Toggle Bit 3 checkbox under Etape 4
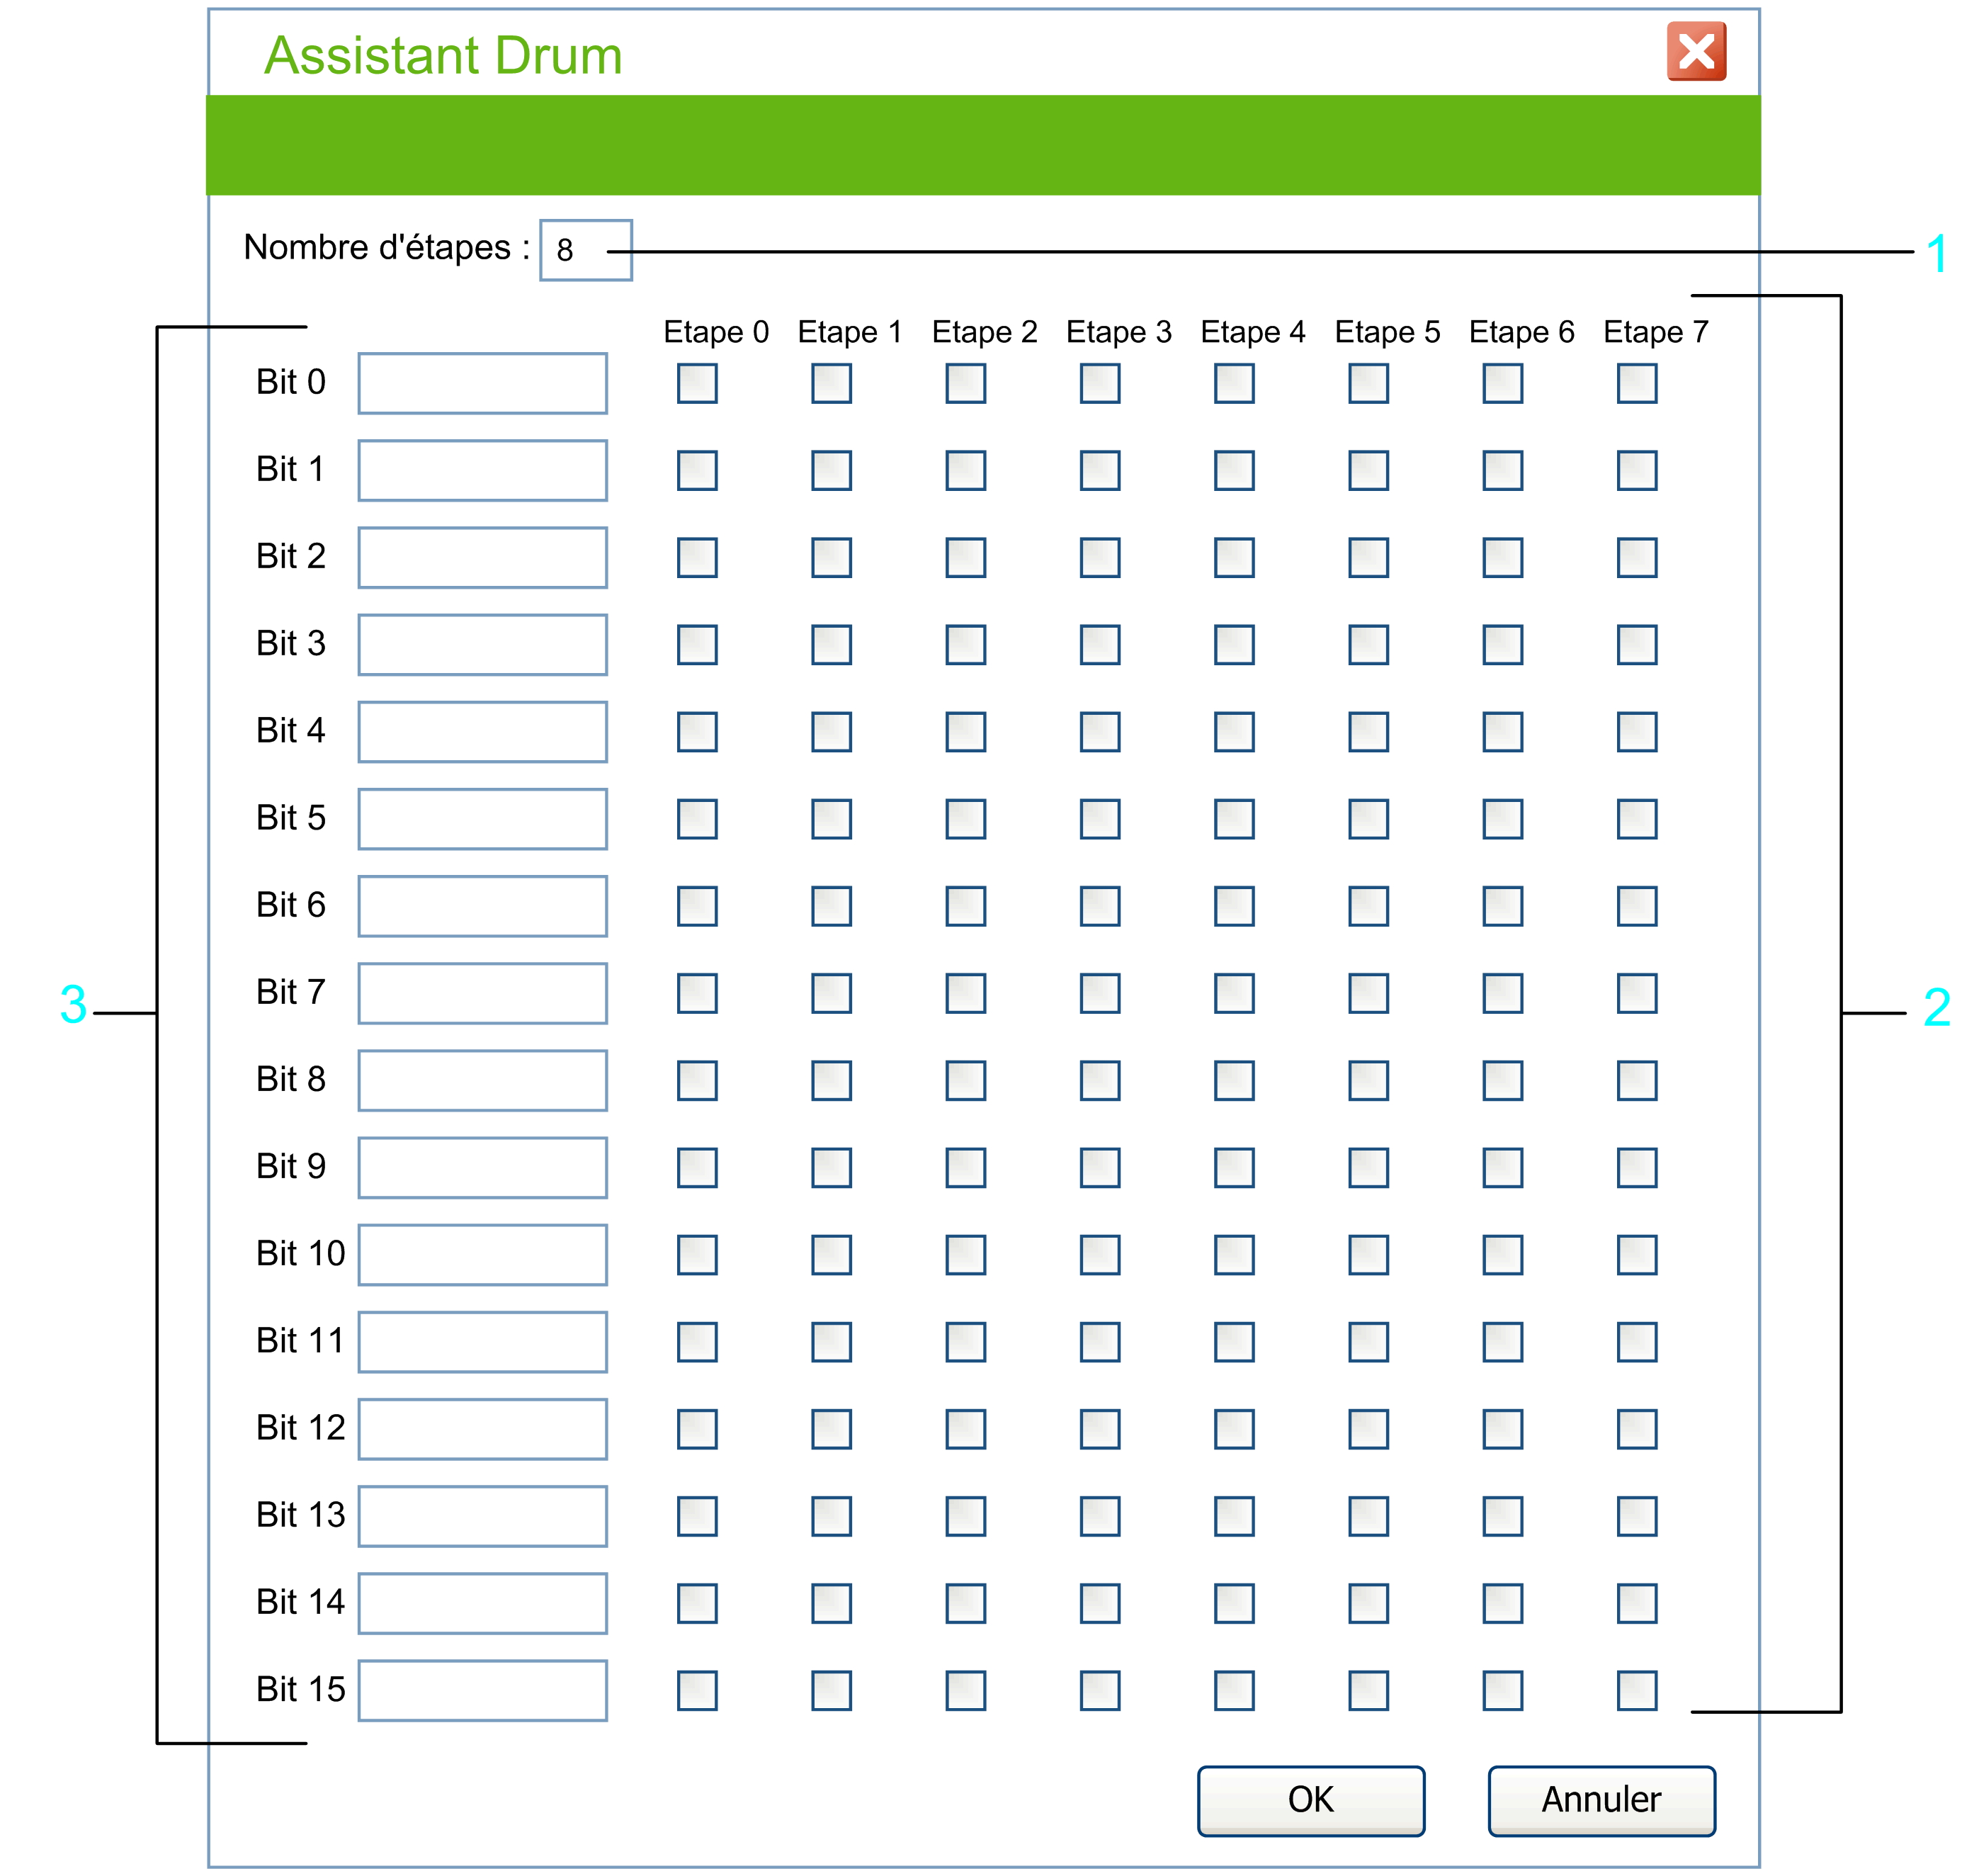 (x=1234, y=645)
